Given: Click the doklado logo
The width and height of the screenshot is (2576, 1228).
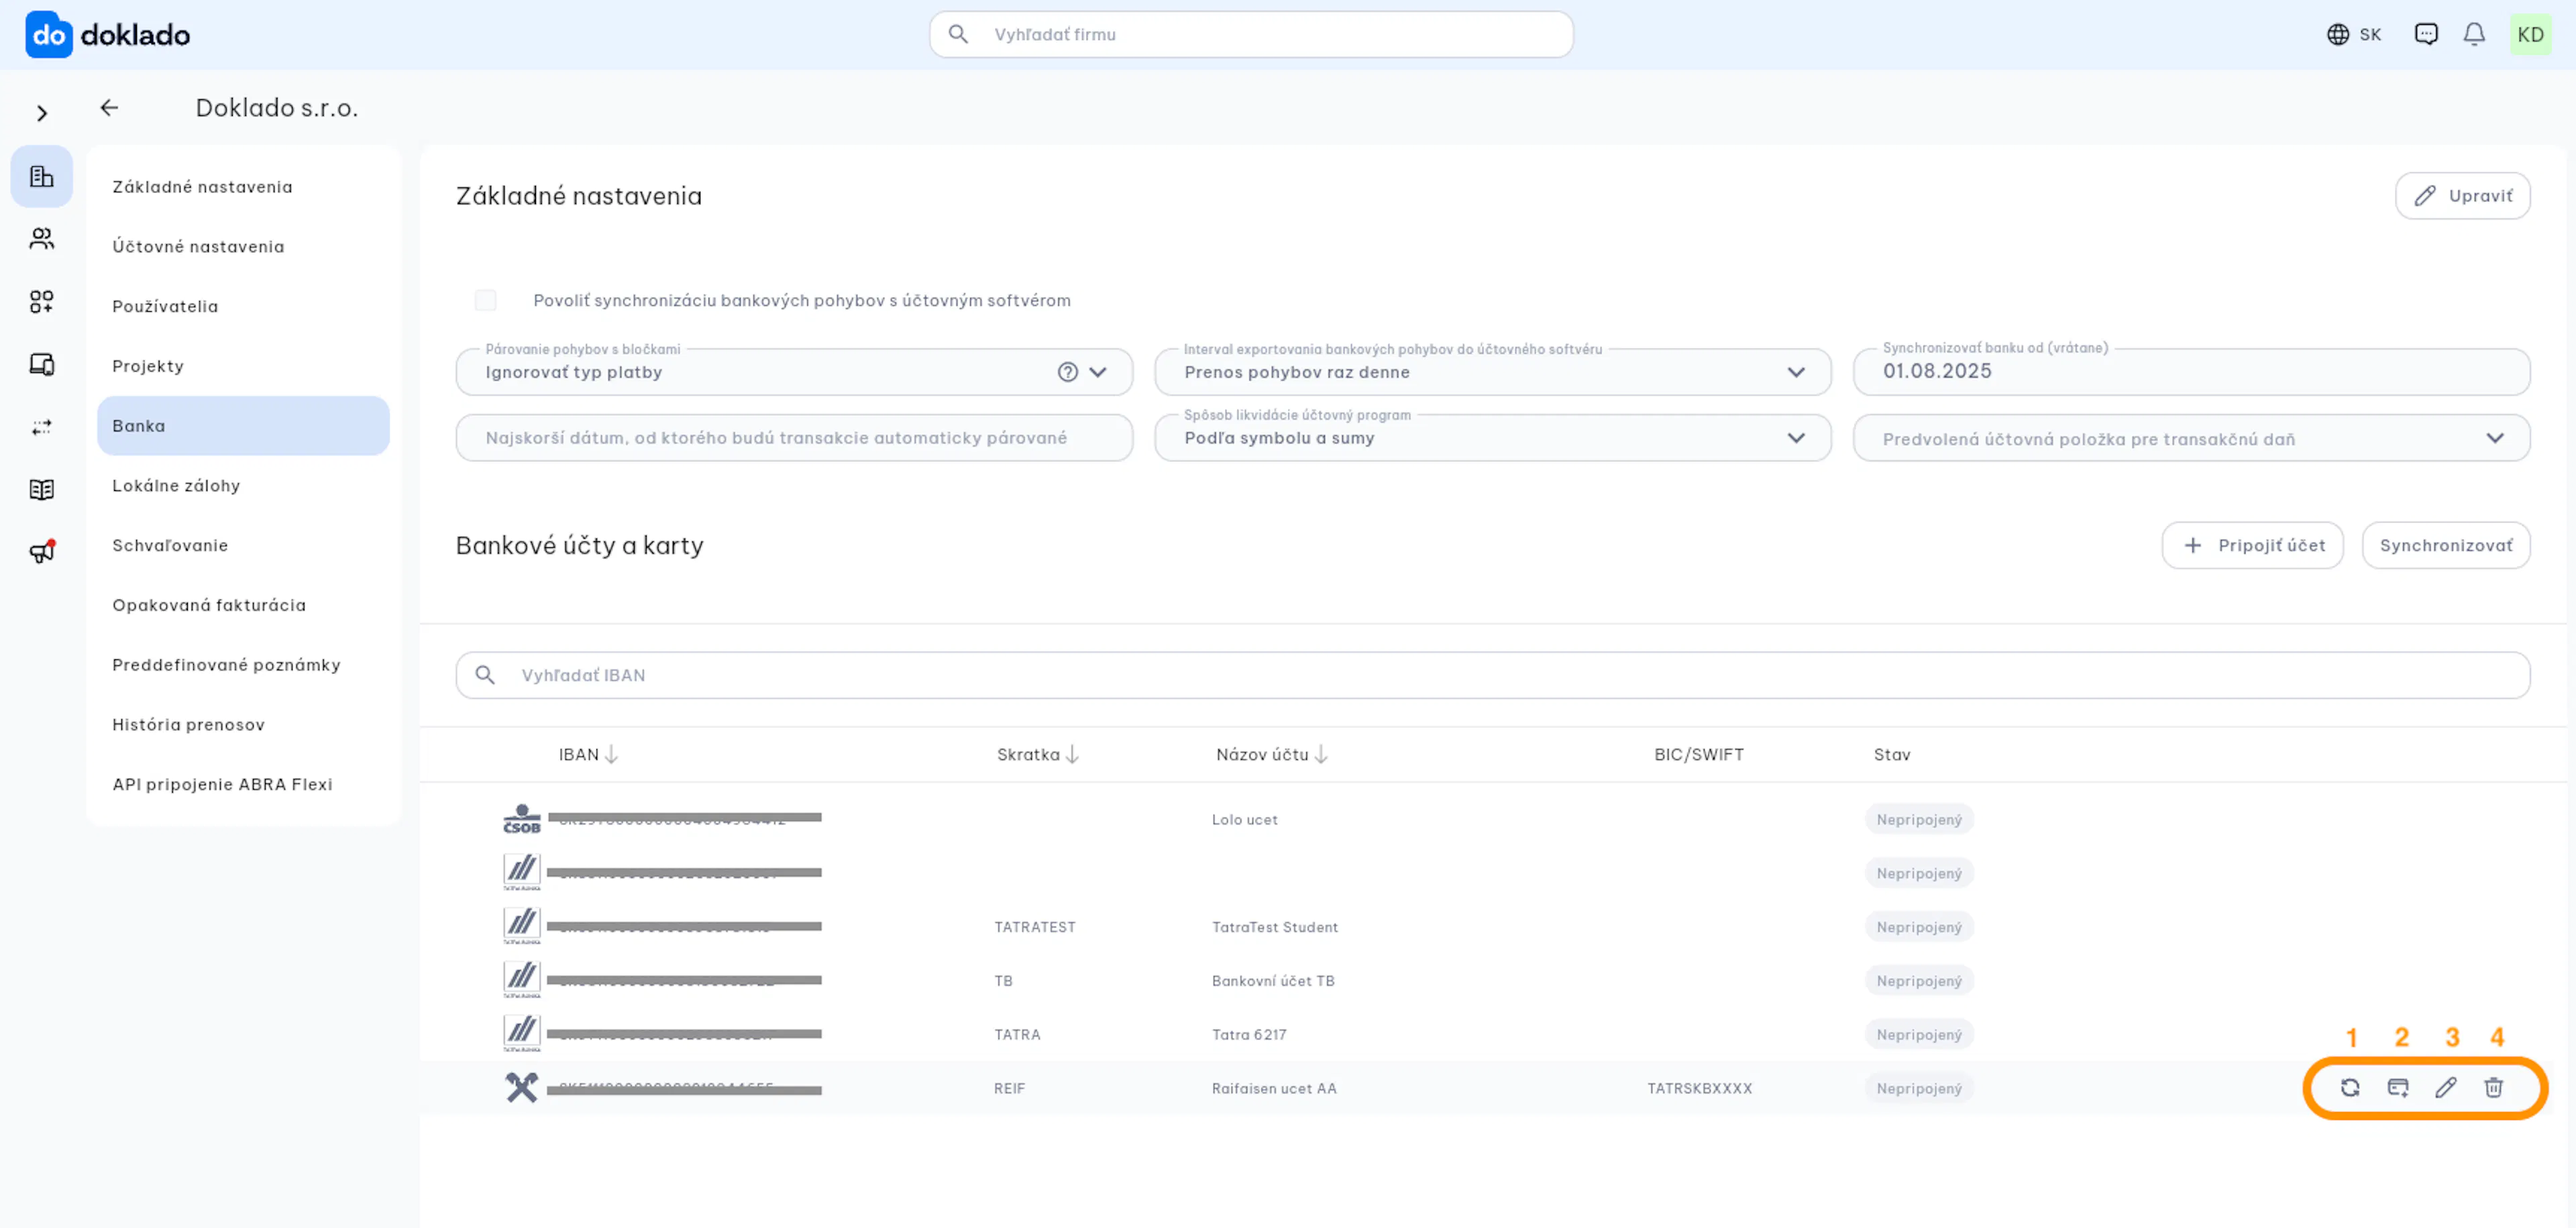Looking at the screenshot, I should coord(108,35).
